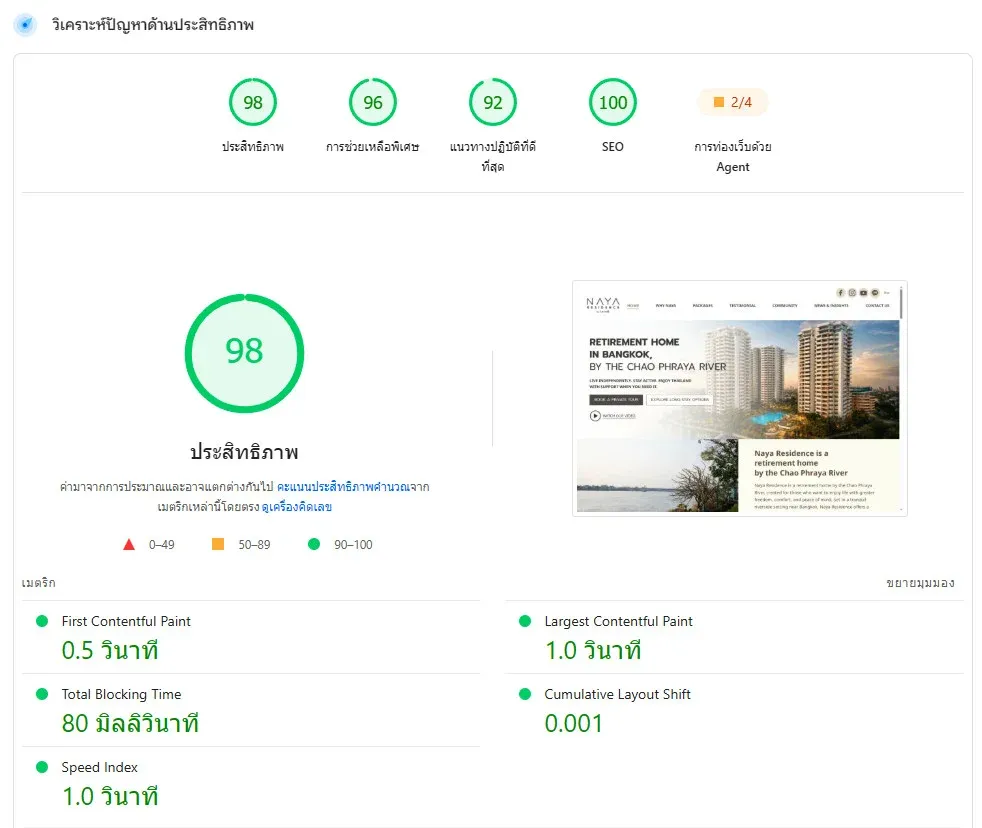Open the 2/4 Agent browsing category
The image size is (982, 828).
click(x=733, y=102)
